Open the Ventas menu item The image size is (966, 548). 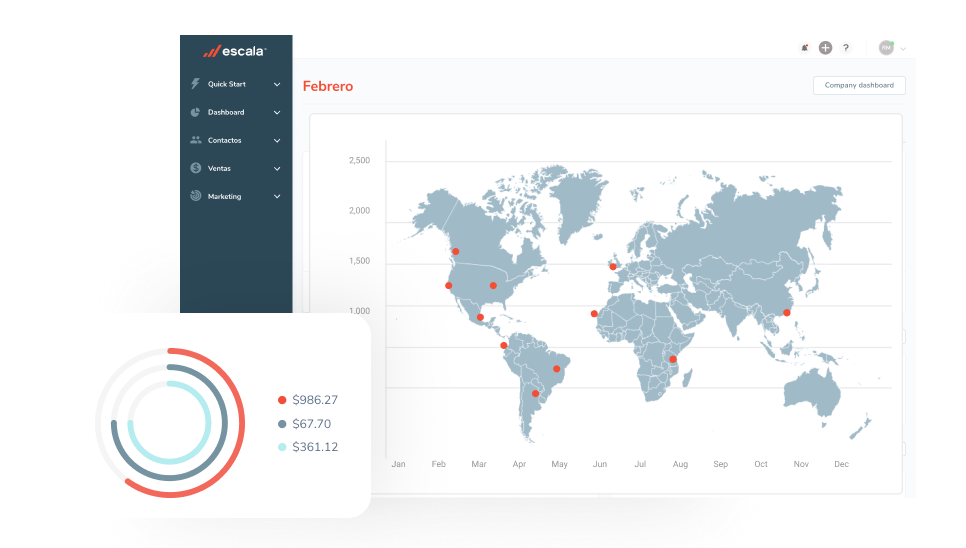236,168
